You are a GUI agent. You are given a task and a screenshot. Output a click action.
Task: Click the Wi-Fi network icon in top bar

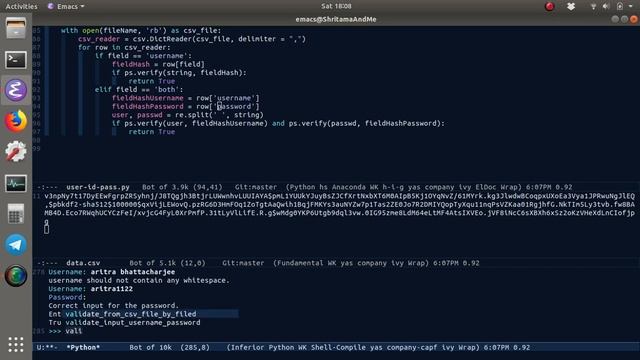click(593, 6)
